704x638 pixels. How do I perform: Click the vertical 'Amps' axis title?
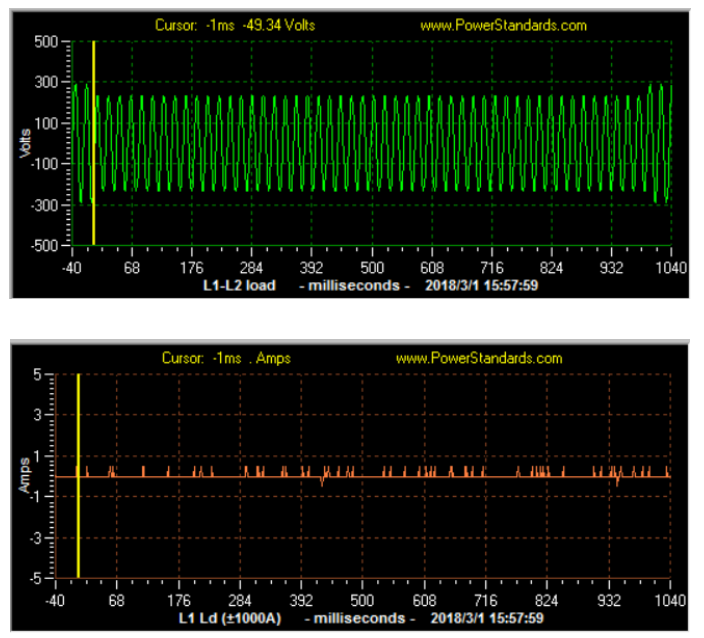pyautogui.click(x=27, y=477)
